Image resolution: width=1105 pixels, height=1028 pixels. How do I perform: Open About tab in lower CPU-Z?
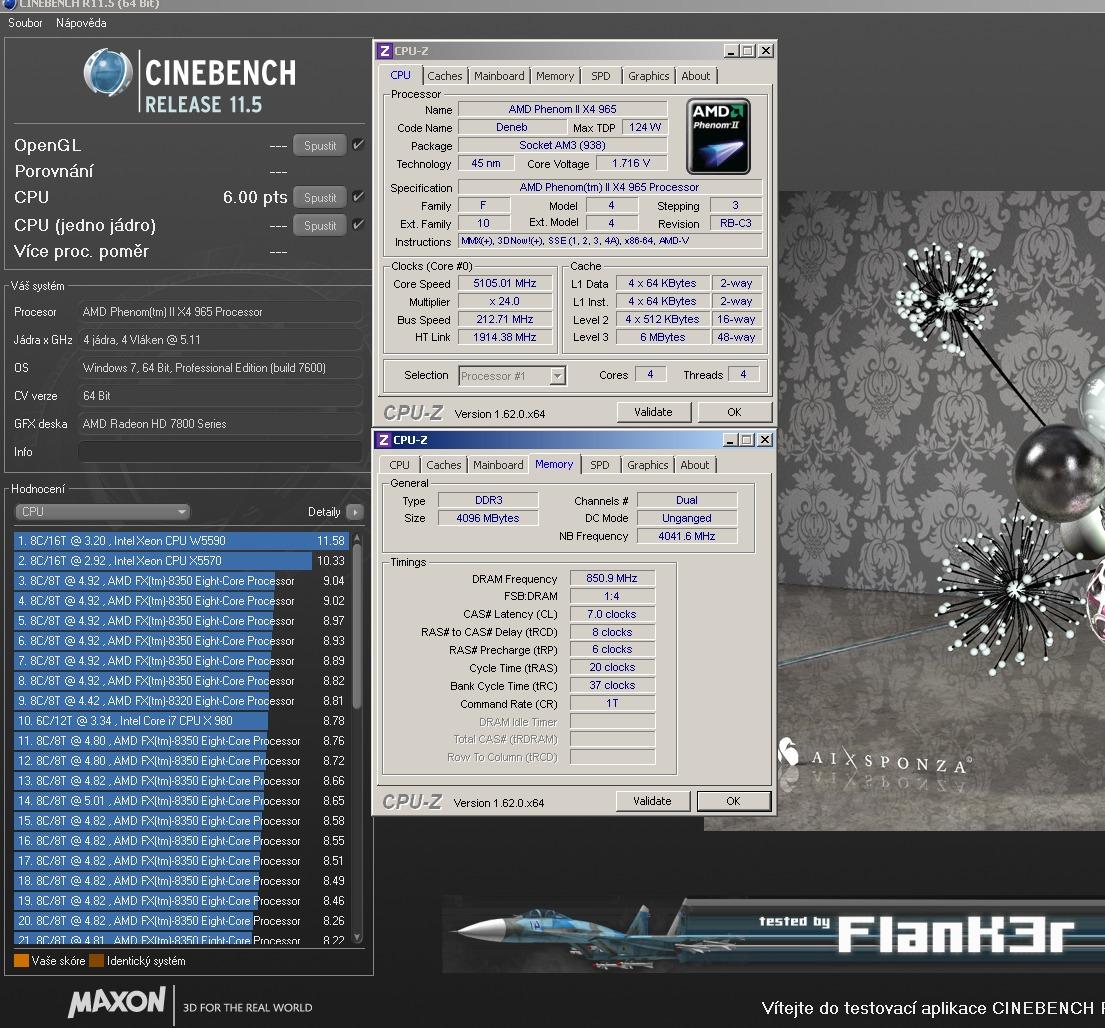pyautogui.click(x=695, y=465)
